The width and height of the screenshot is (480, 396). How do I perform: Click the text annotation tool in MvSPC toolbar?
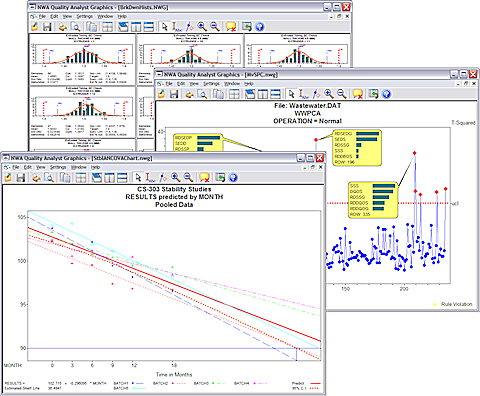pyautogui.click(x=303, y=94)
